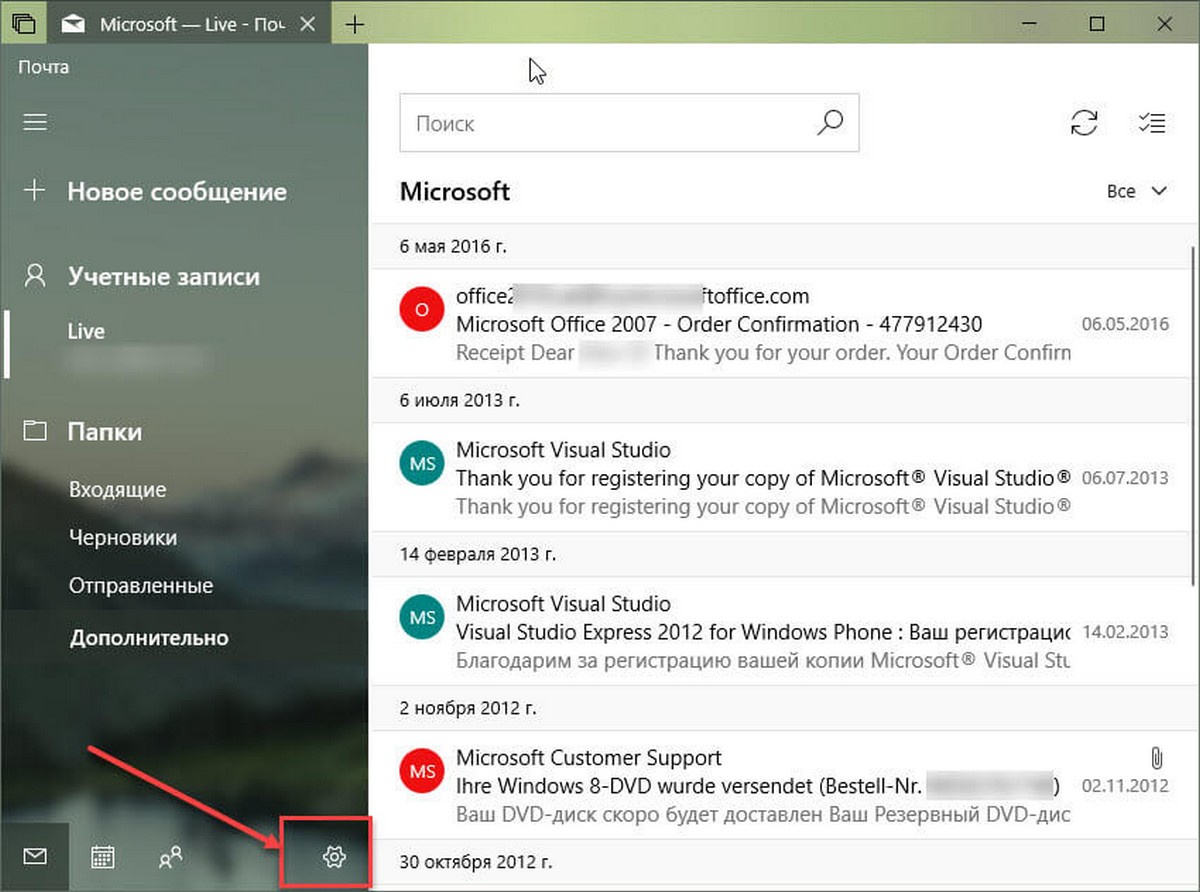Click the MS avatar dated 06.07.2013
The height and width of the screenshot is (892, 1200).
pos(421,464)
